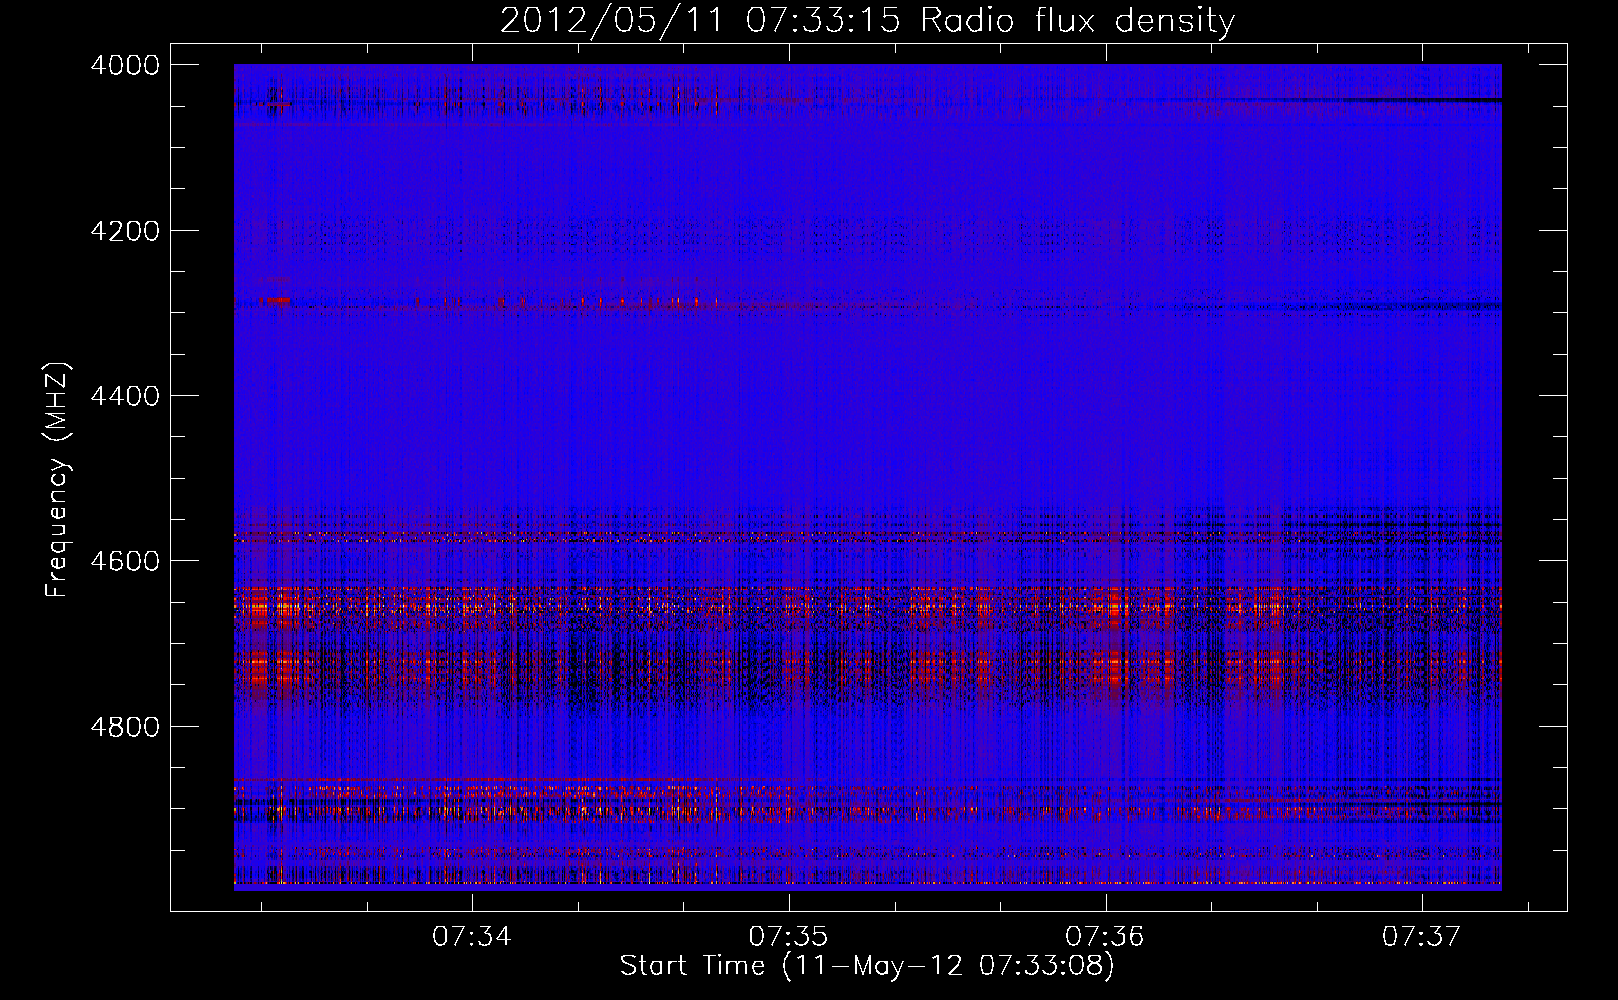This screenshot has width=1618, height=1000.
Task: Select the 4400 frequency axis label
Action: coord(125,396)
